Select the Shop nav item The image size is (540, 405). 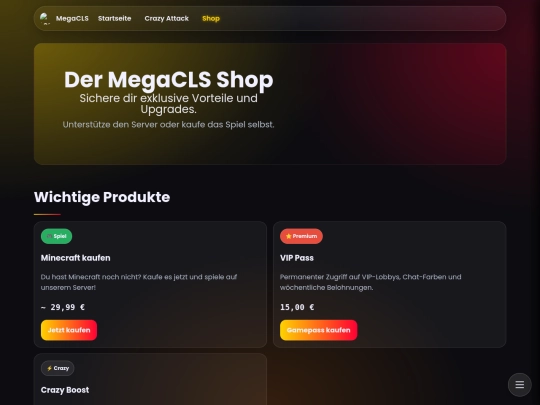coord(211,19)
